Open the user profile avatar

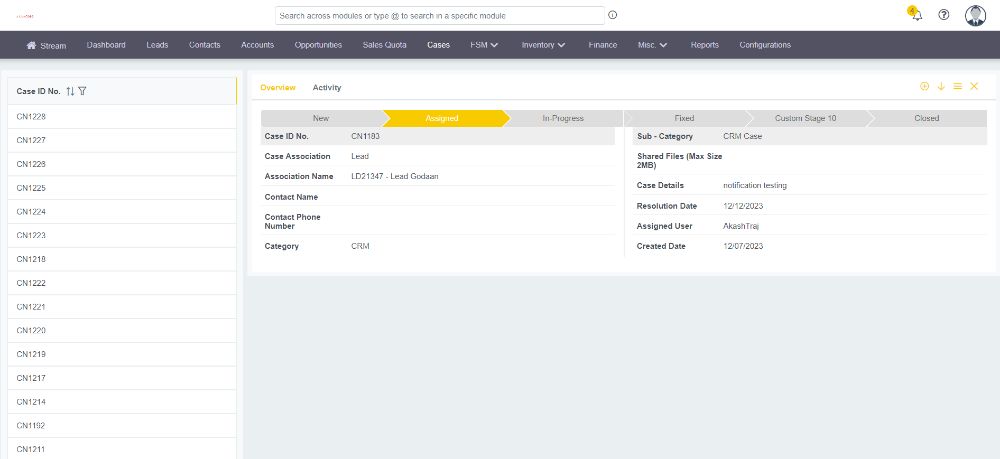(x=975, y=15)
